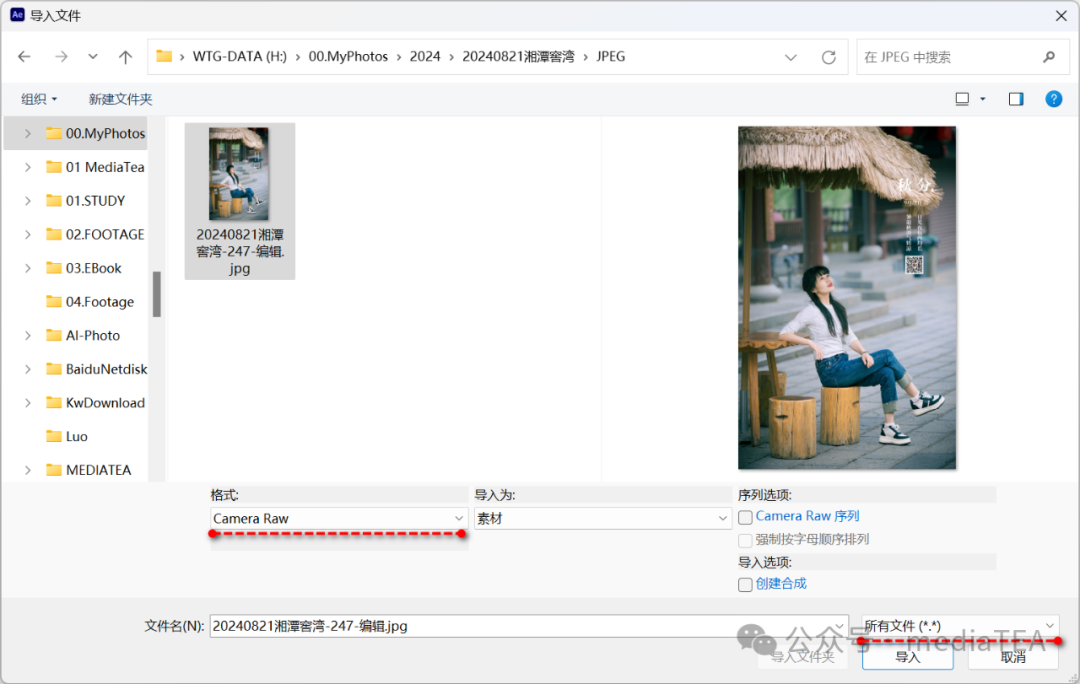Enable the Camera Raw 序列 checkbox
The width and height of the screenshot is (1080, 684).
(745, 517)
